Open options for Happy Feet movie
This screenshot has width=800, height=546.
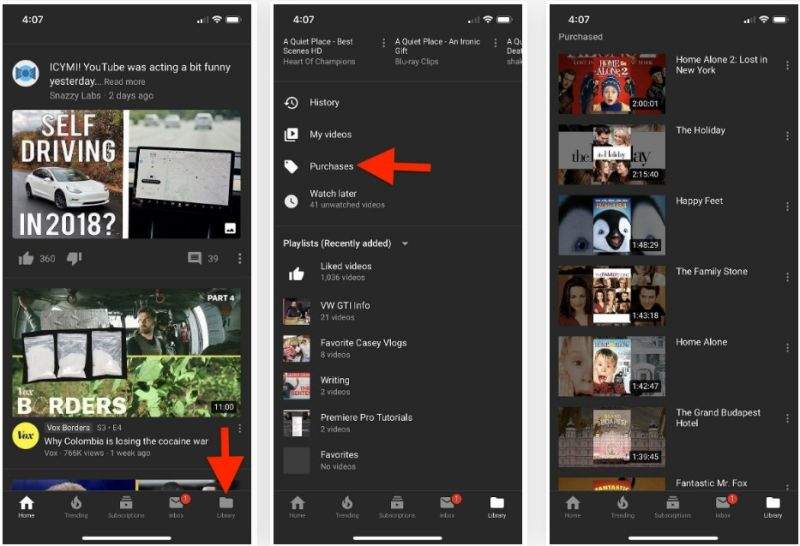(787, 206)
